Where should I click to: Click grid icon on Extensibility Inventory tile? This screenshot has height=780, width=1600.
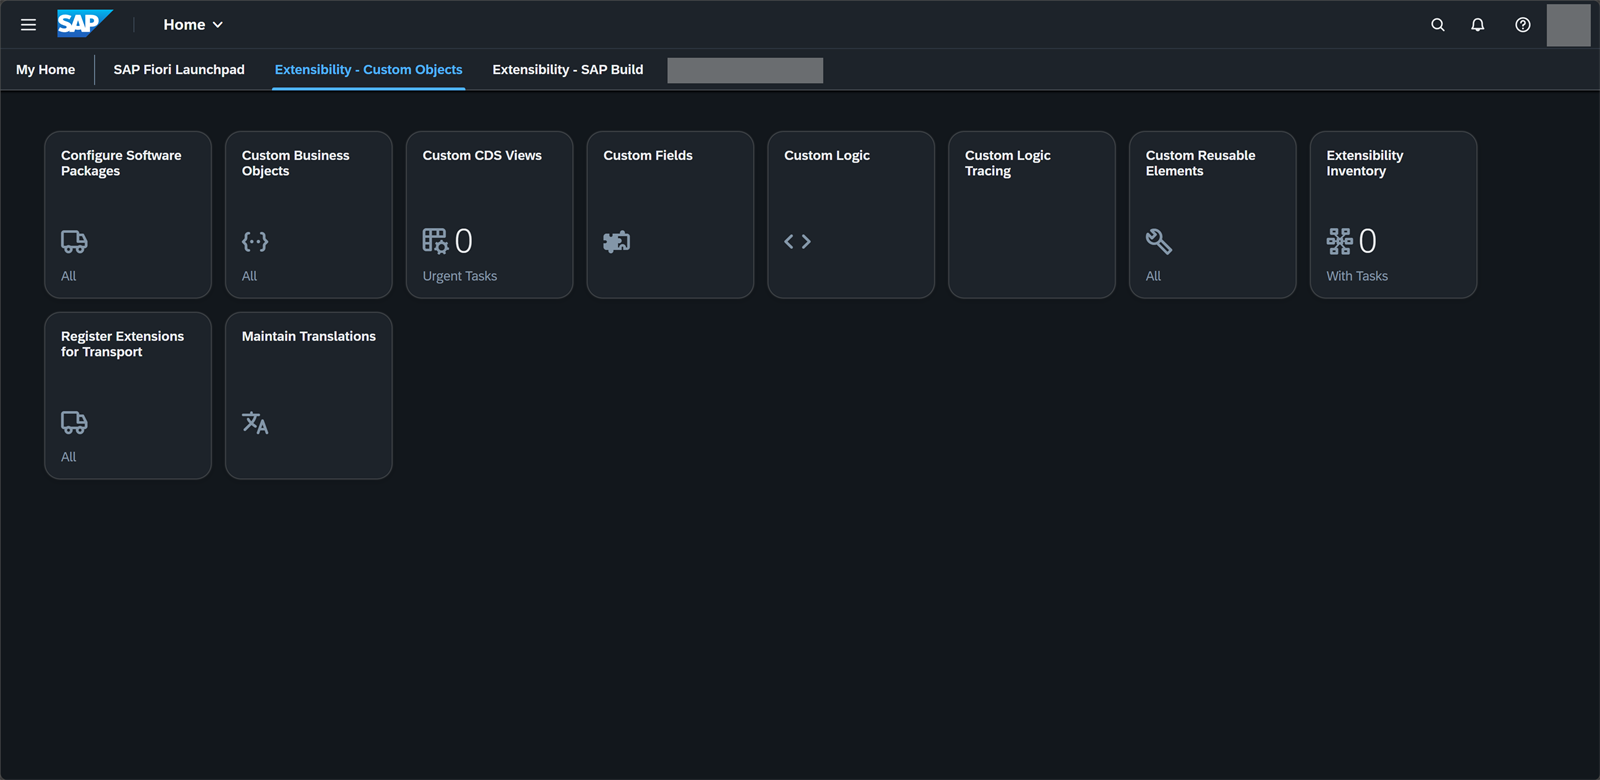pos(1339,241)
